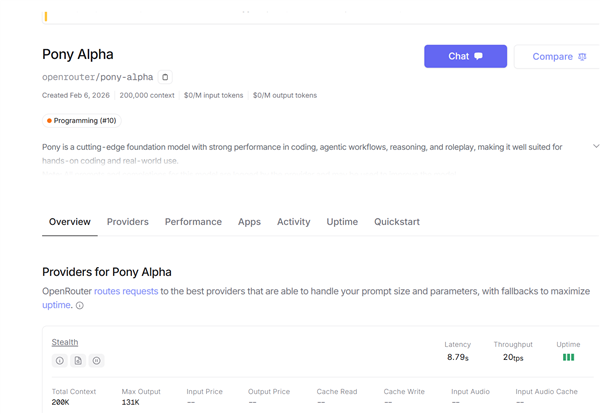The height and width of the screenshot is (414, 600).
Task: Open the Providers tab
Action: 128,222
